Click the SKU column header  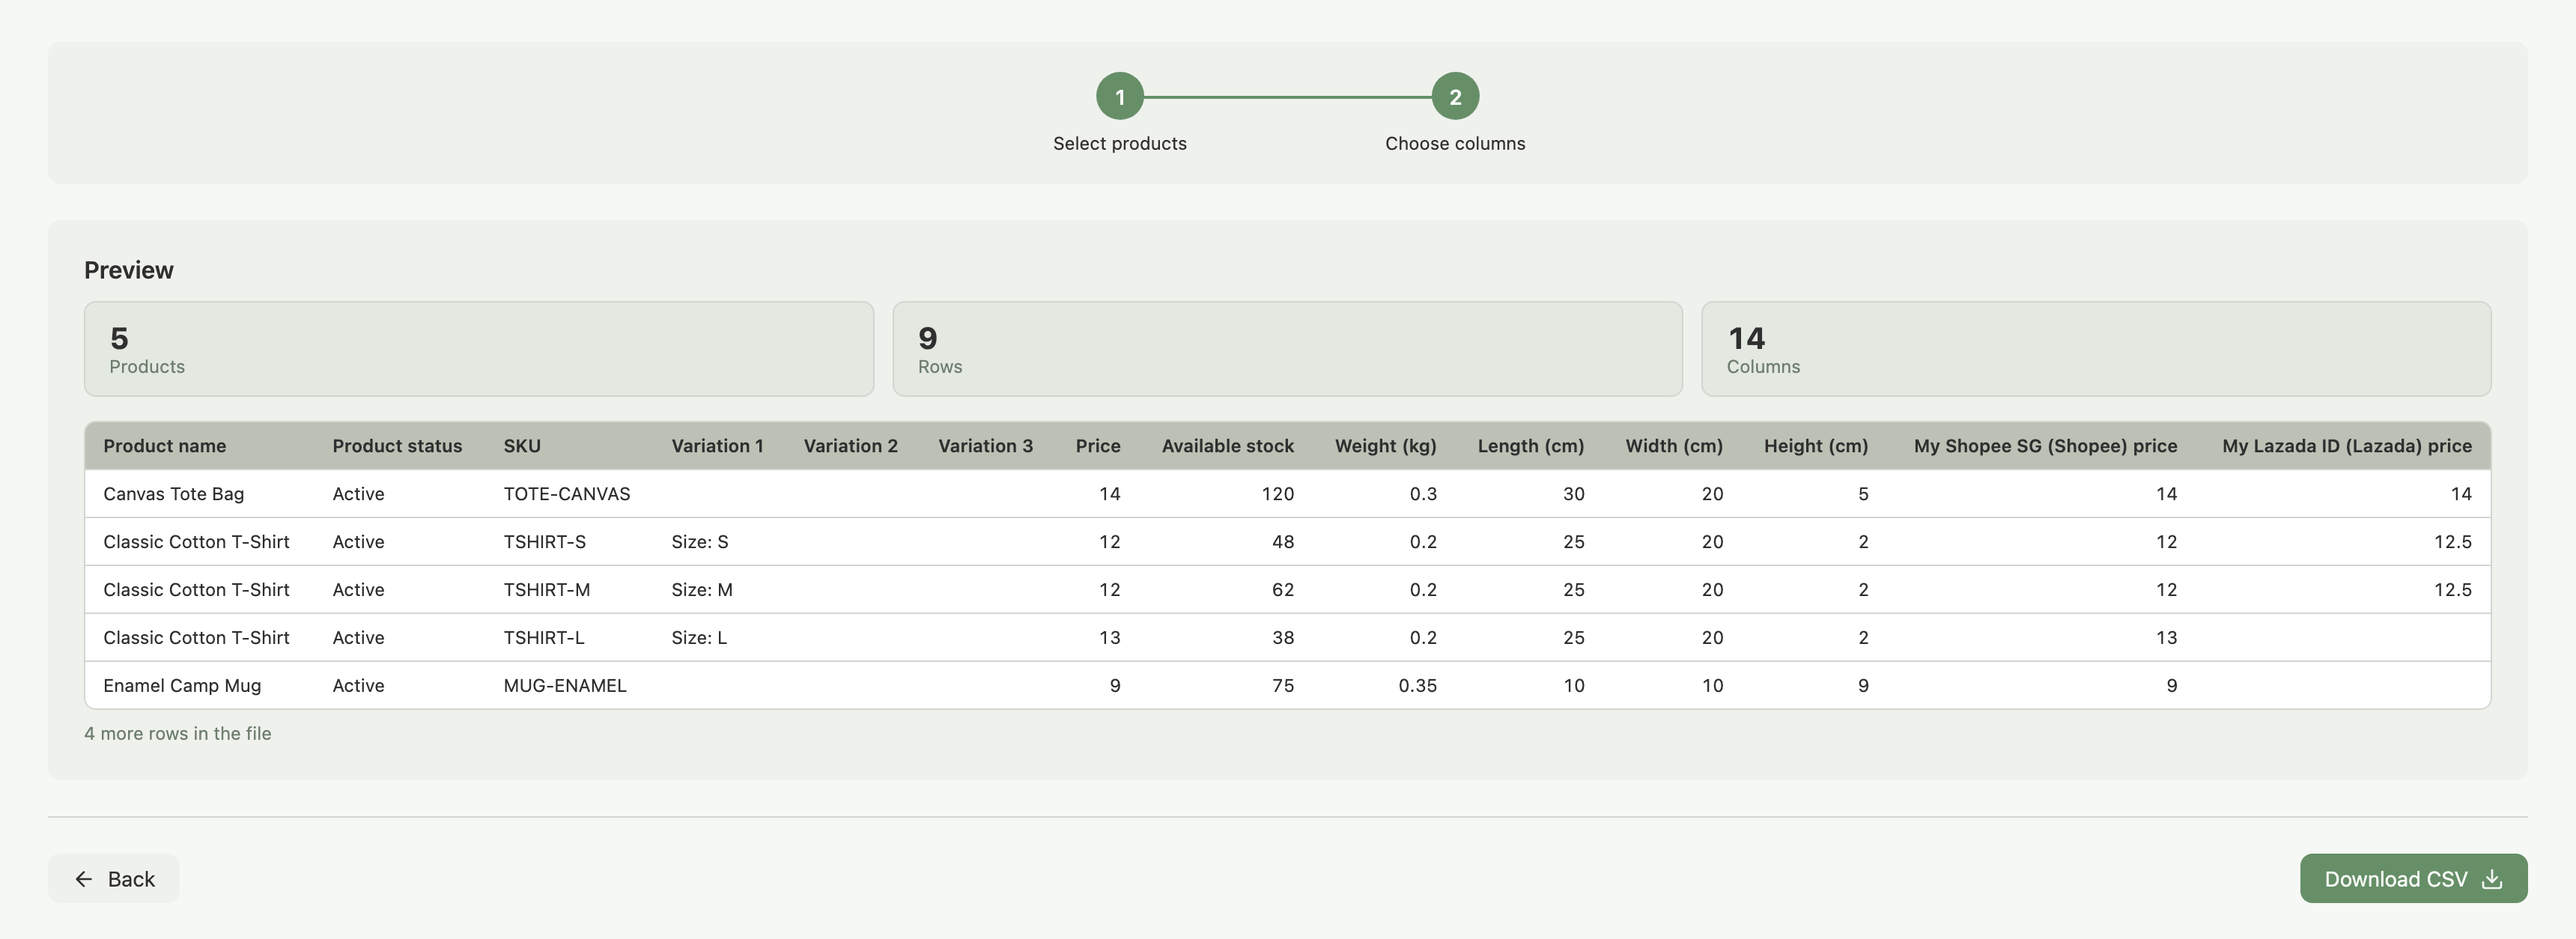(522, 446)
